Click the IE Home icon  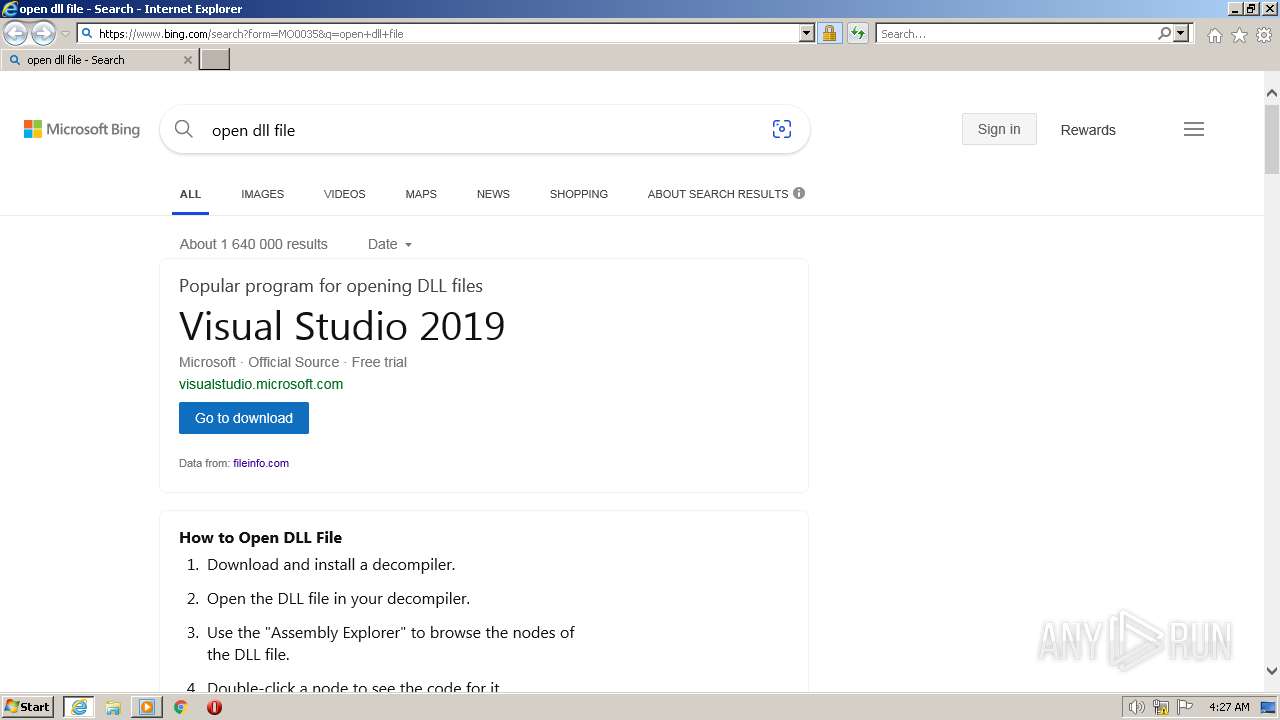point(1214,35)
